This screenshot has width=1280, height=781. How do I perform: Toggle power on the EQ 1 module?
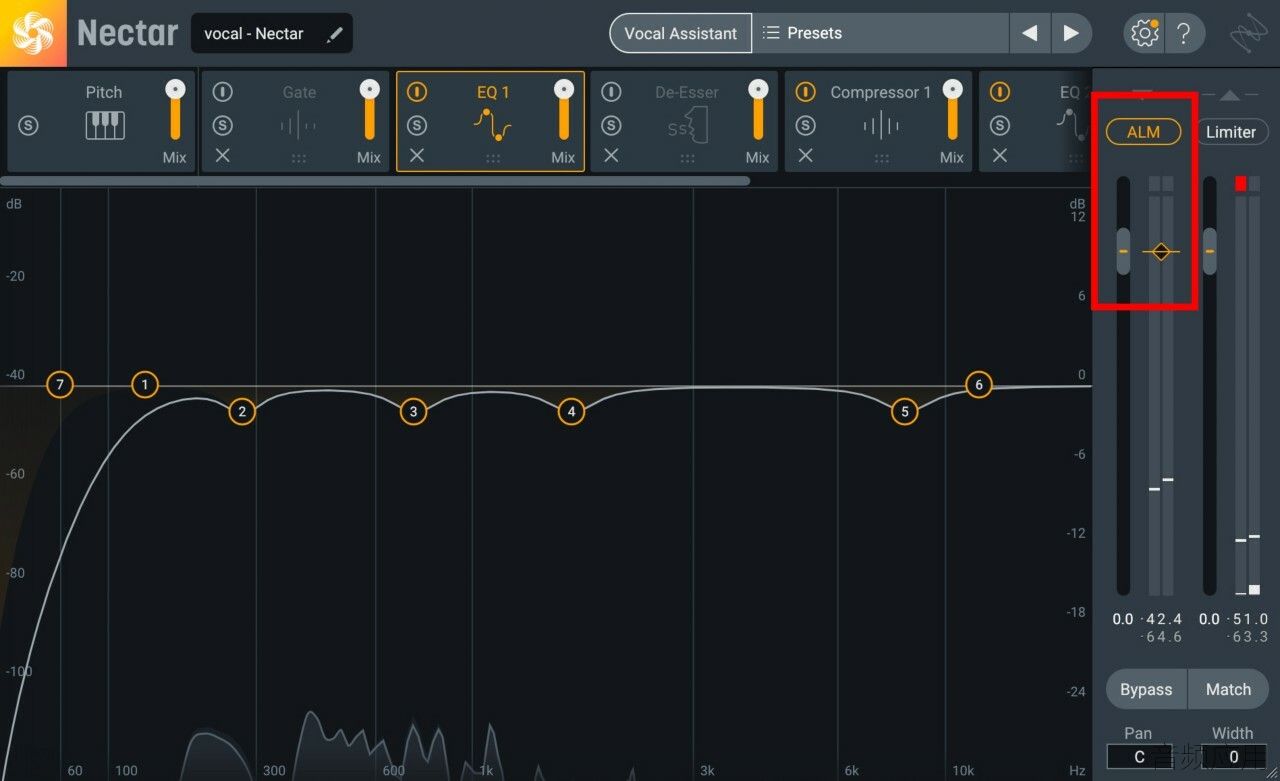(417, 92)
